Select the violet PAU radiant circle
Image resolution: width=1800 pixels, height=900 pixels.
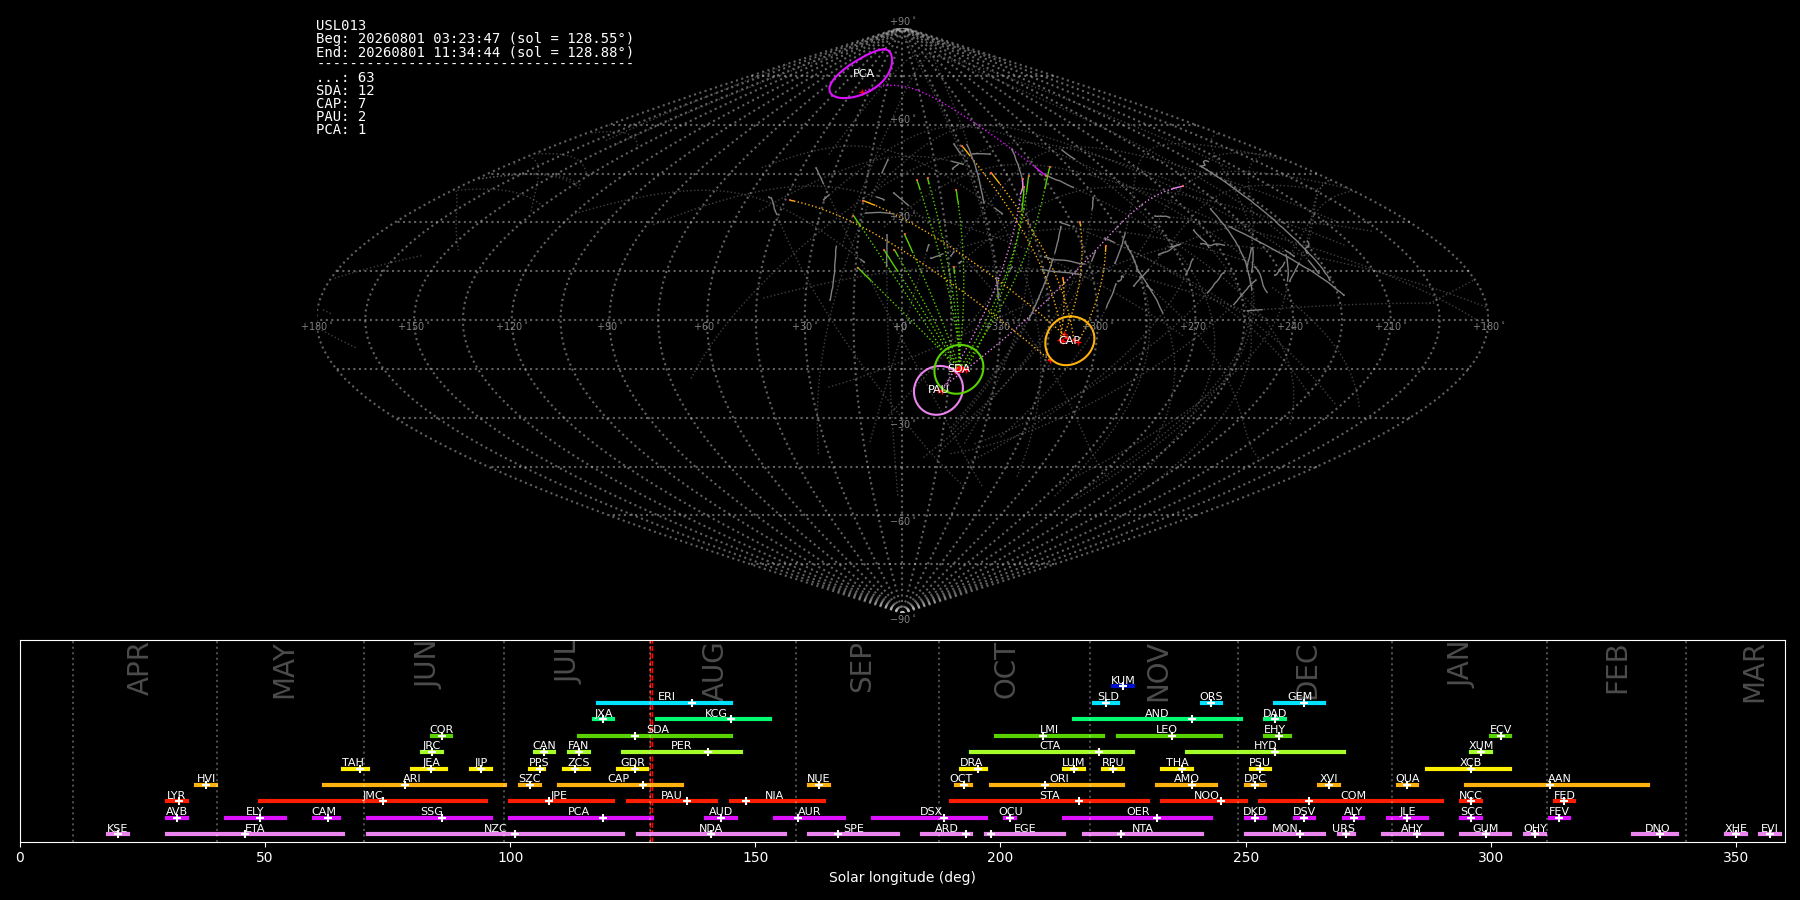click(x=938, y=390)
